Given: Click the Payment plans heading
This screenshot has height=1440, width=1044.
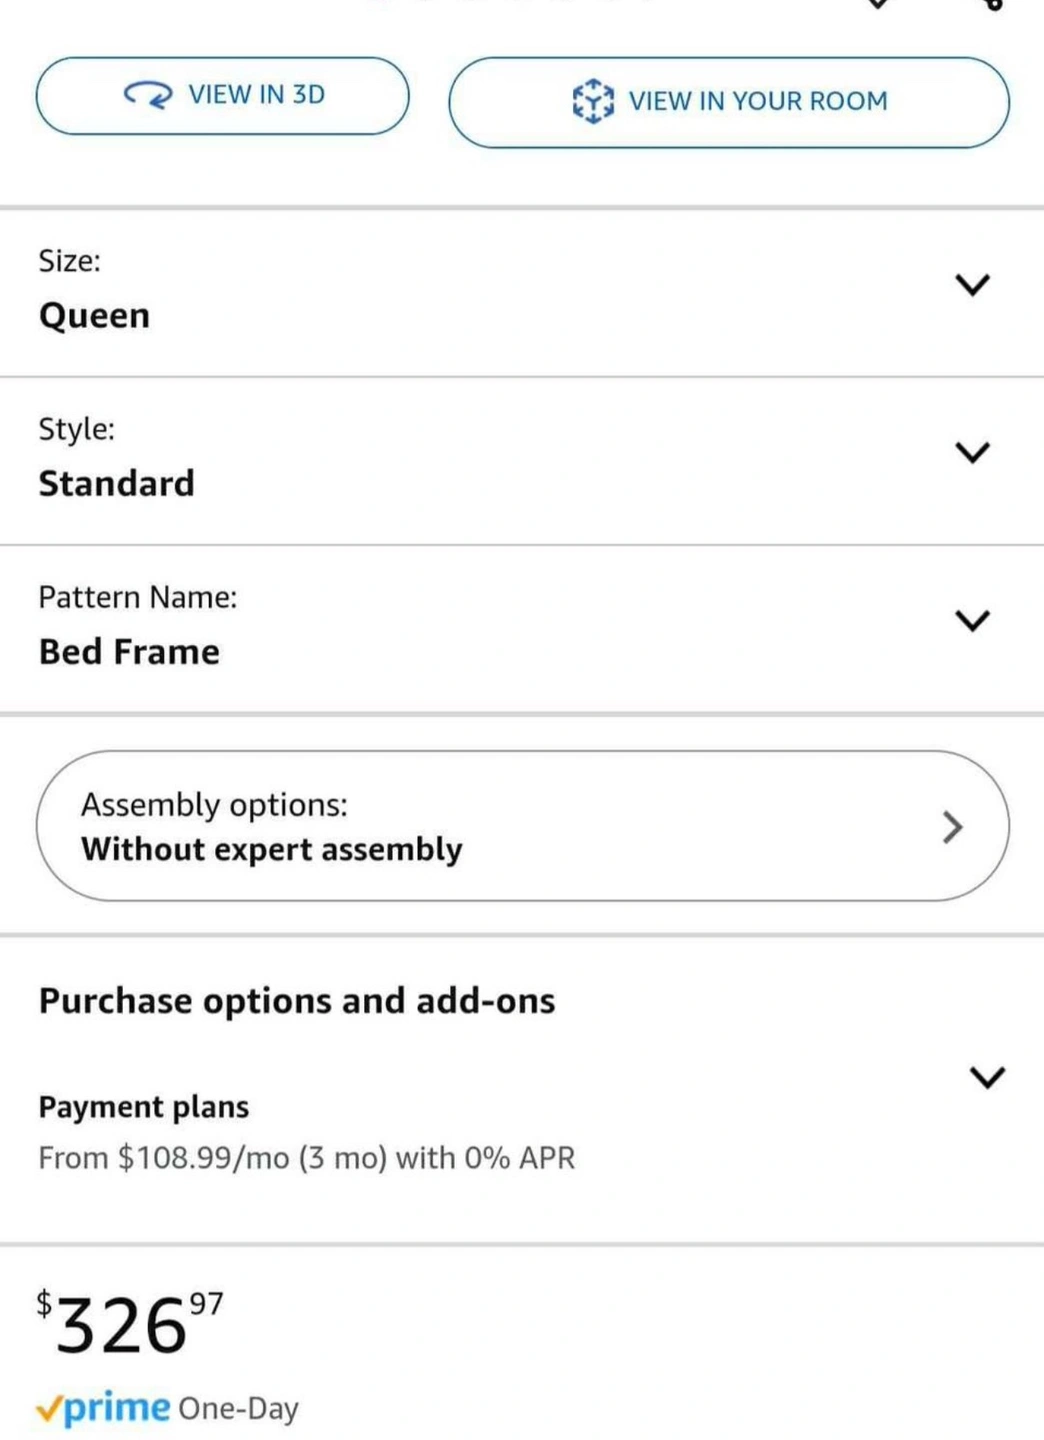Looking at the screenshot, I should pos(144,1107).
